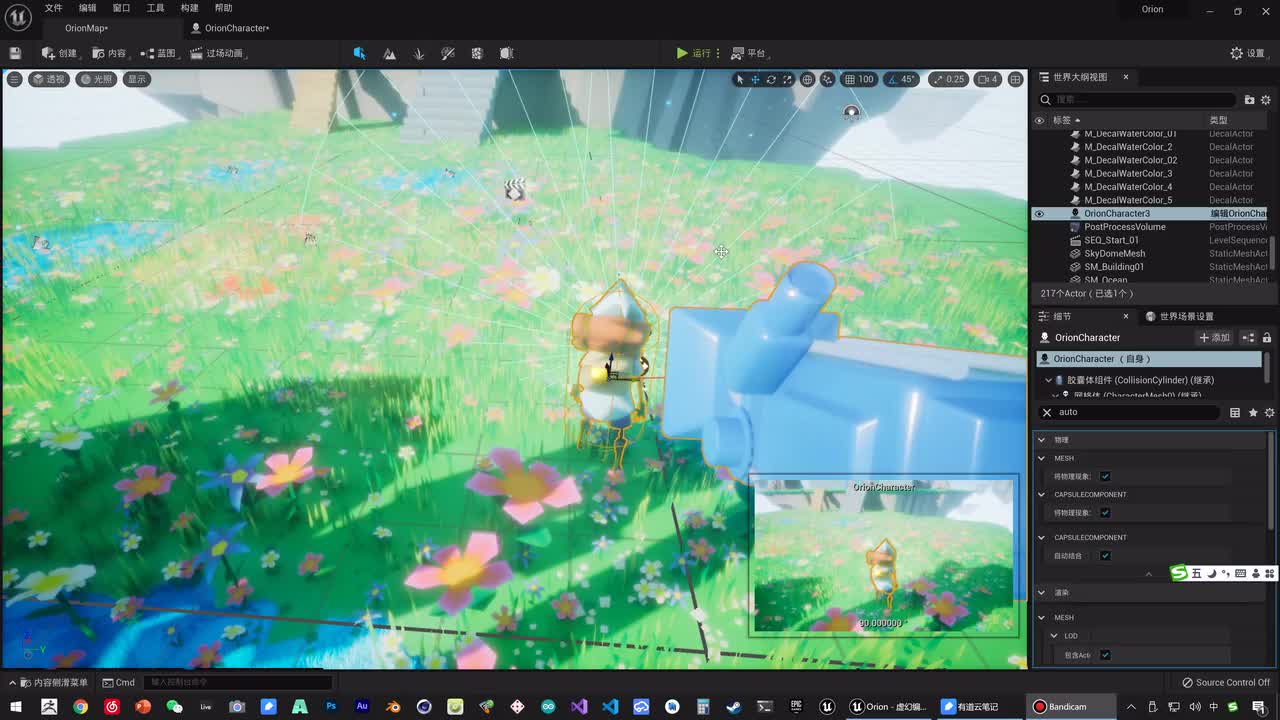Collapse the 物理 (Physics) category
The image size is (1280, 720).
[x=1041, y=440]
